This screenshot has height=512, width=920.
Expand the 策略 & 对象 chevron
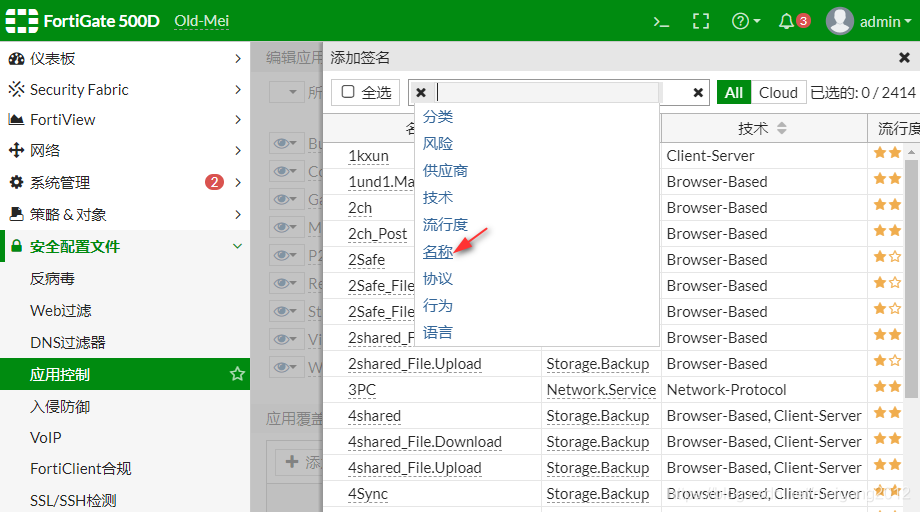(x=238, y=214)
